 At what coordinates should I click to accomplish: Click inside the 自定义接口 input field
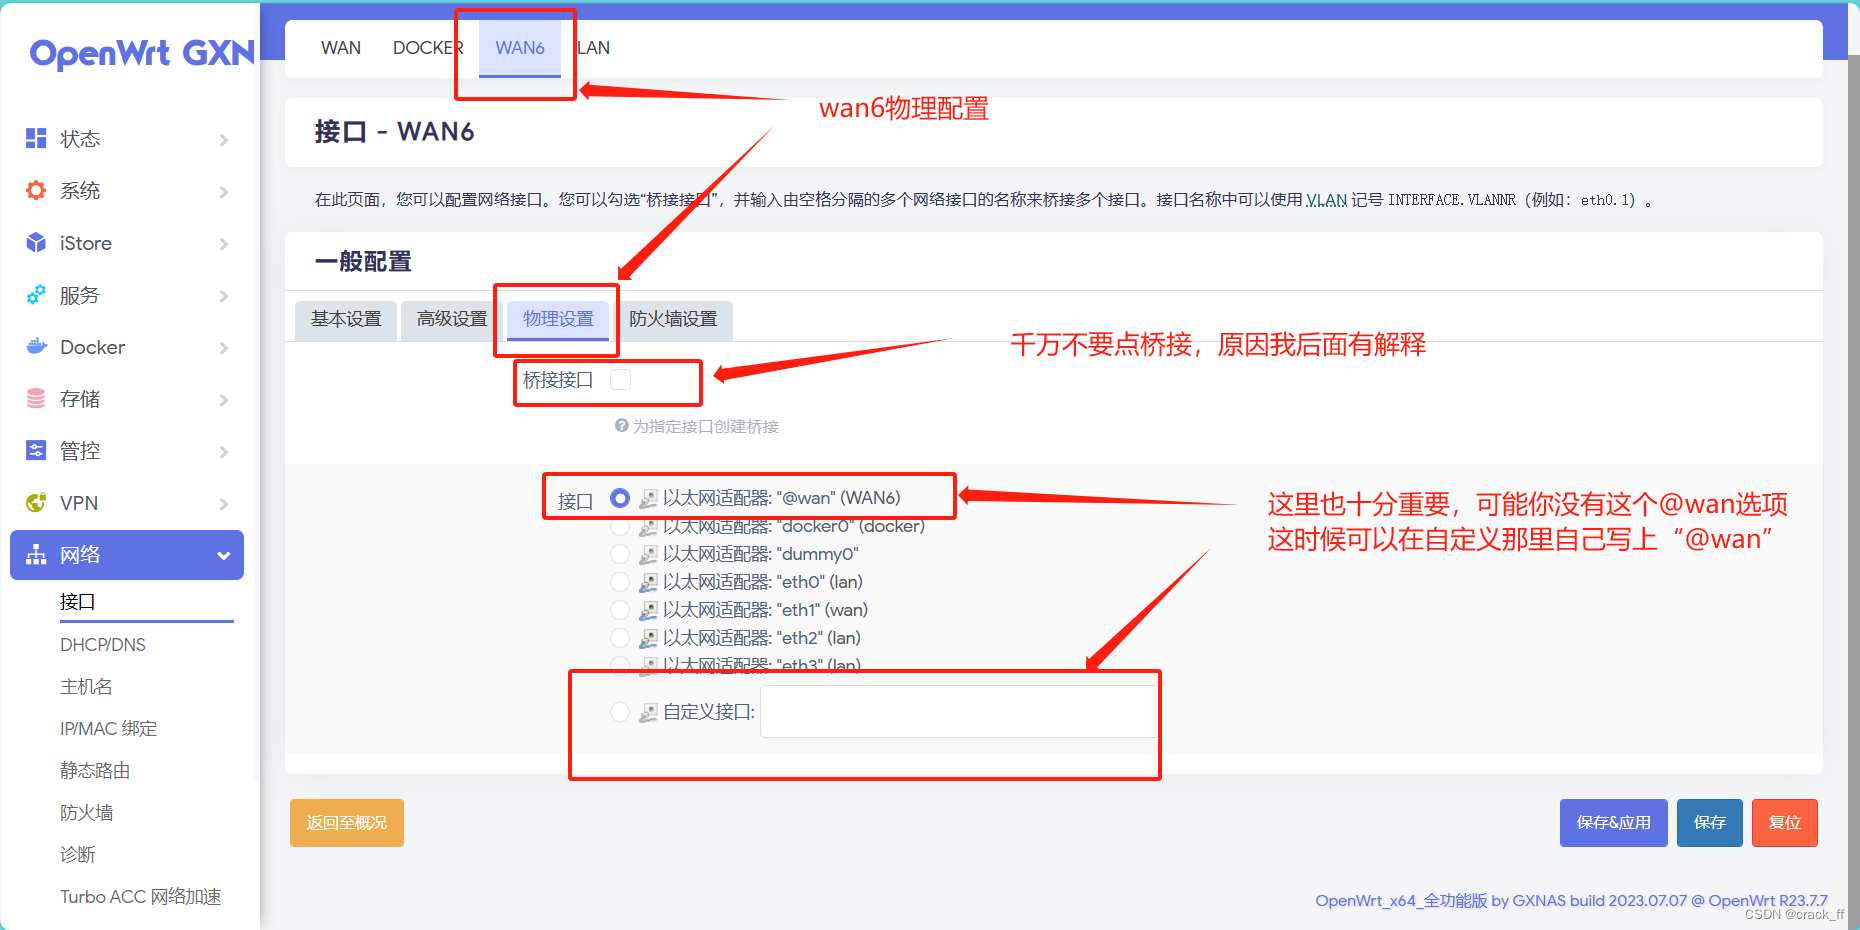point(957,710)
